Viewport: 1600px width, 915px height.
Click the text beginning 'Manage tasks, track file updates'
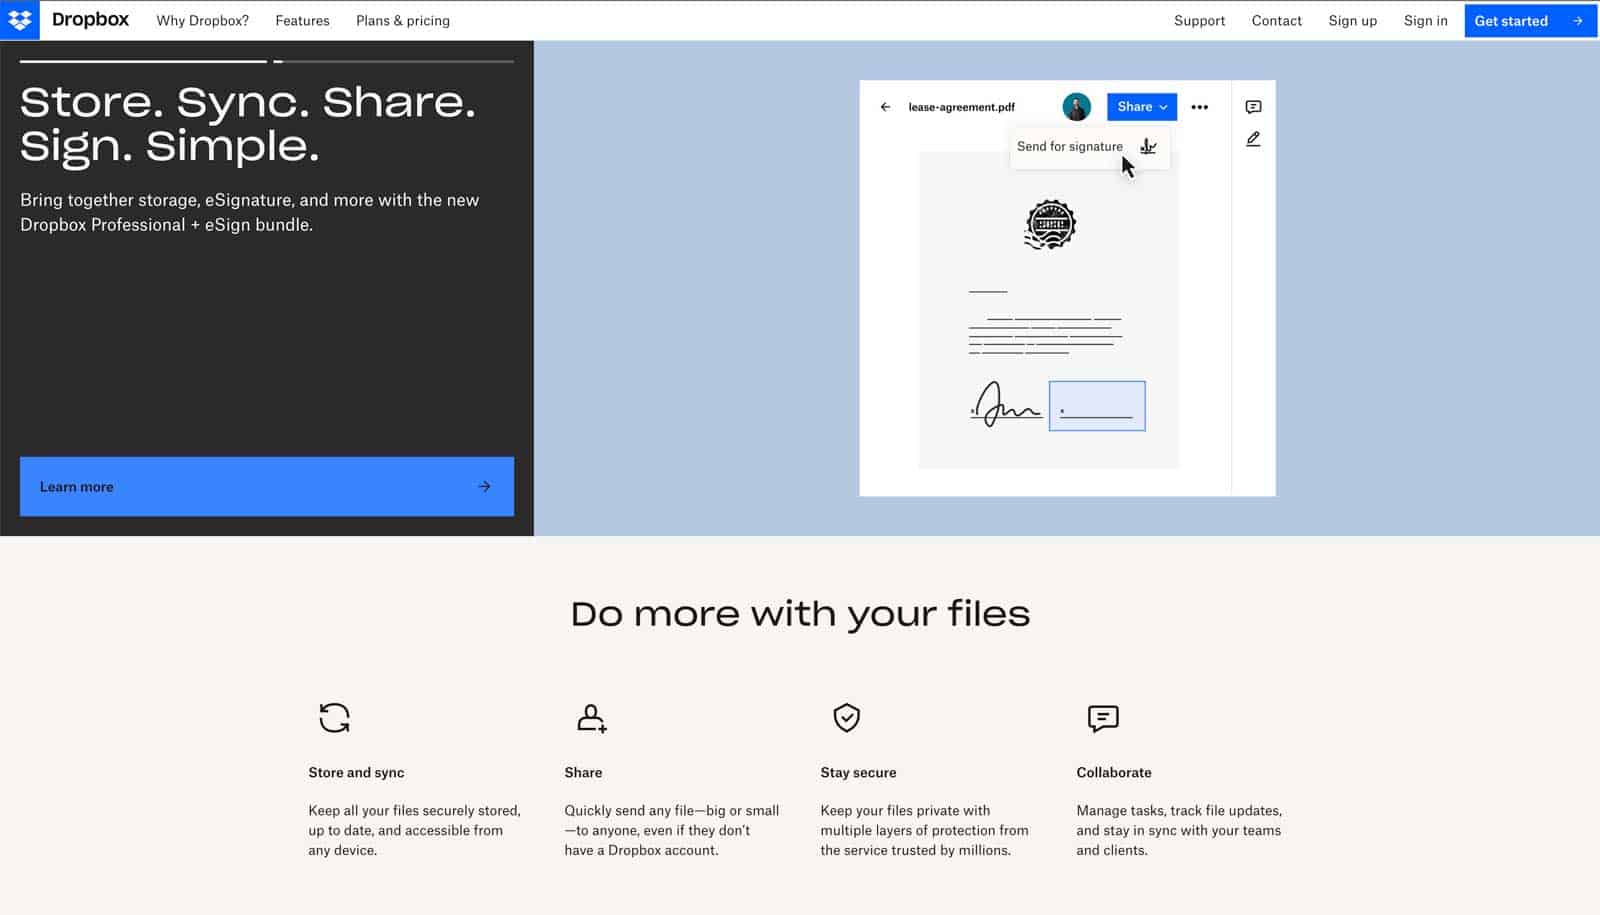(x=1179, y=830)
